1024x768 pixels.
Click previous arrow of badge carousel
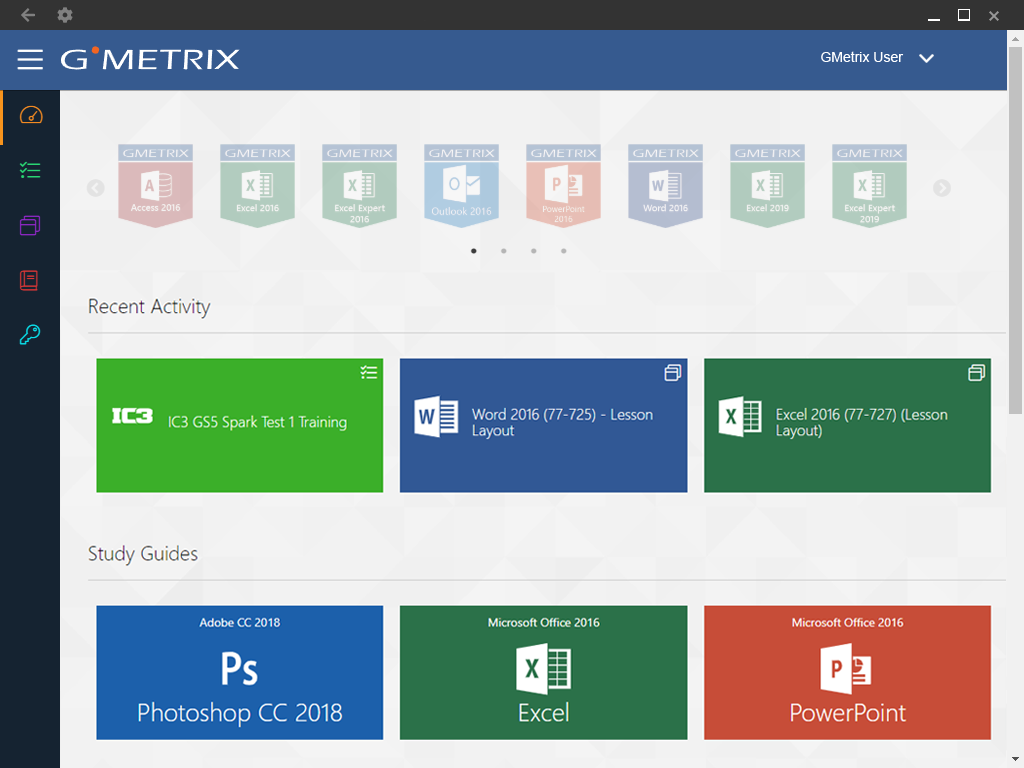click(x=95, y=188)
